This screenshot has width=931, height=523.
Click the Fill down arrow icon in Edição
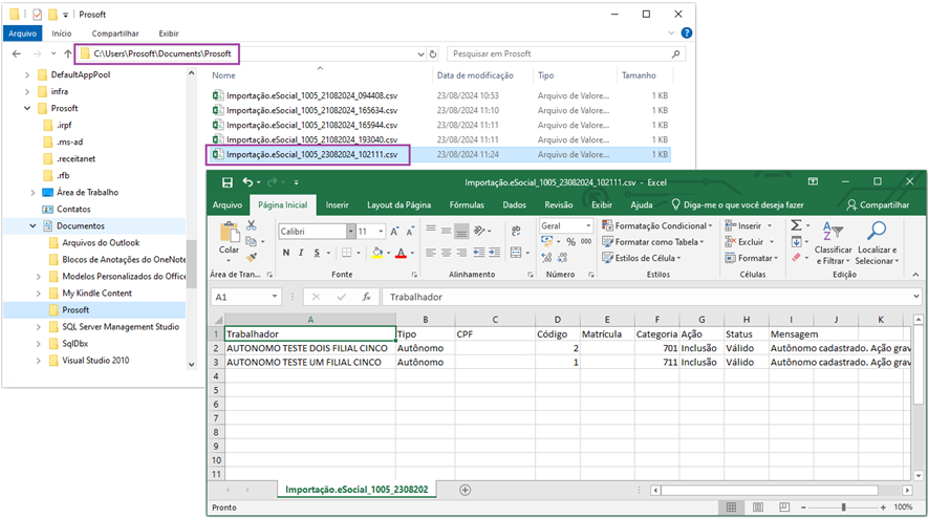pos(797,242)
